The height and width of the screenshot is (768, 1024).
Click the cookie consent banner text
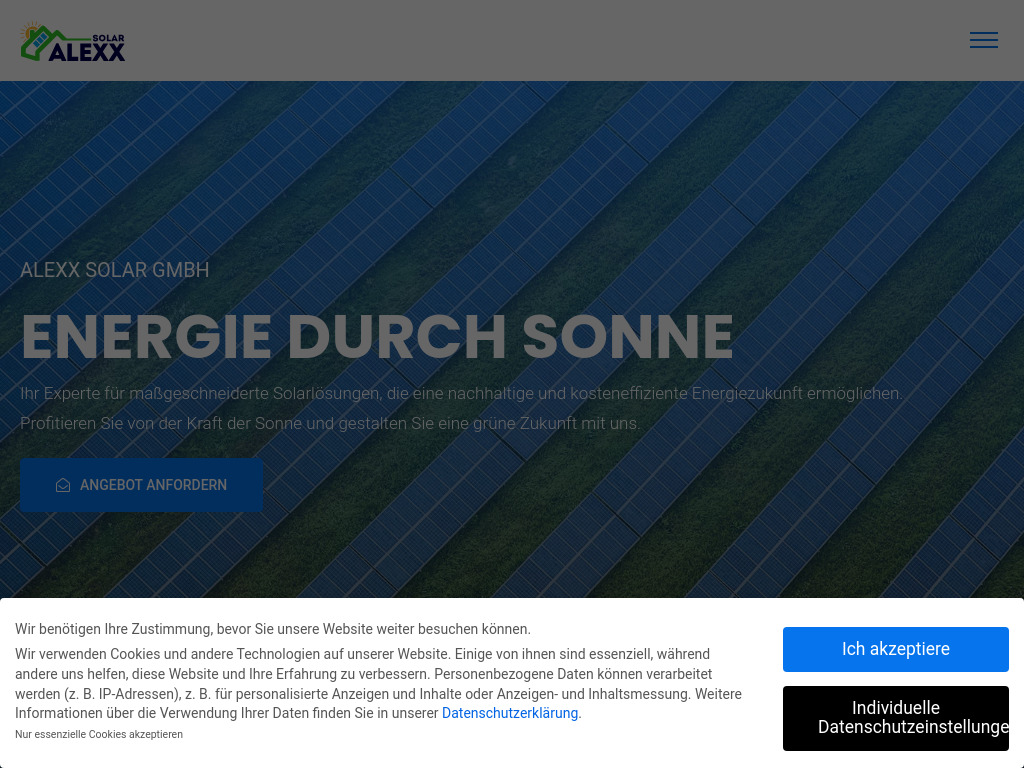380,683
